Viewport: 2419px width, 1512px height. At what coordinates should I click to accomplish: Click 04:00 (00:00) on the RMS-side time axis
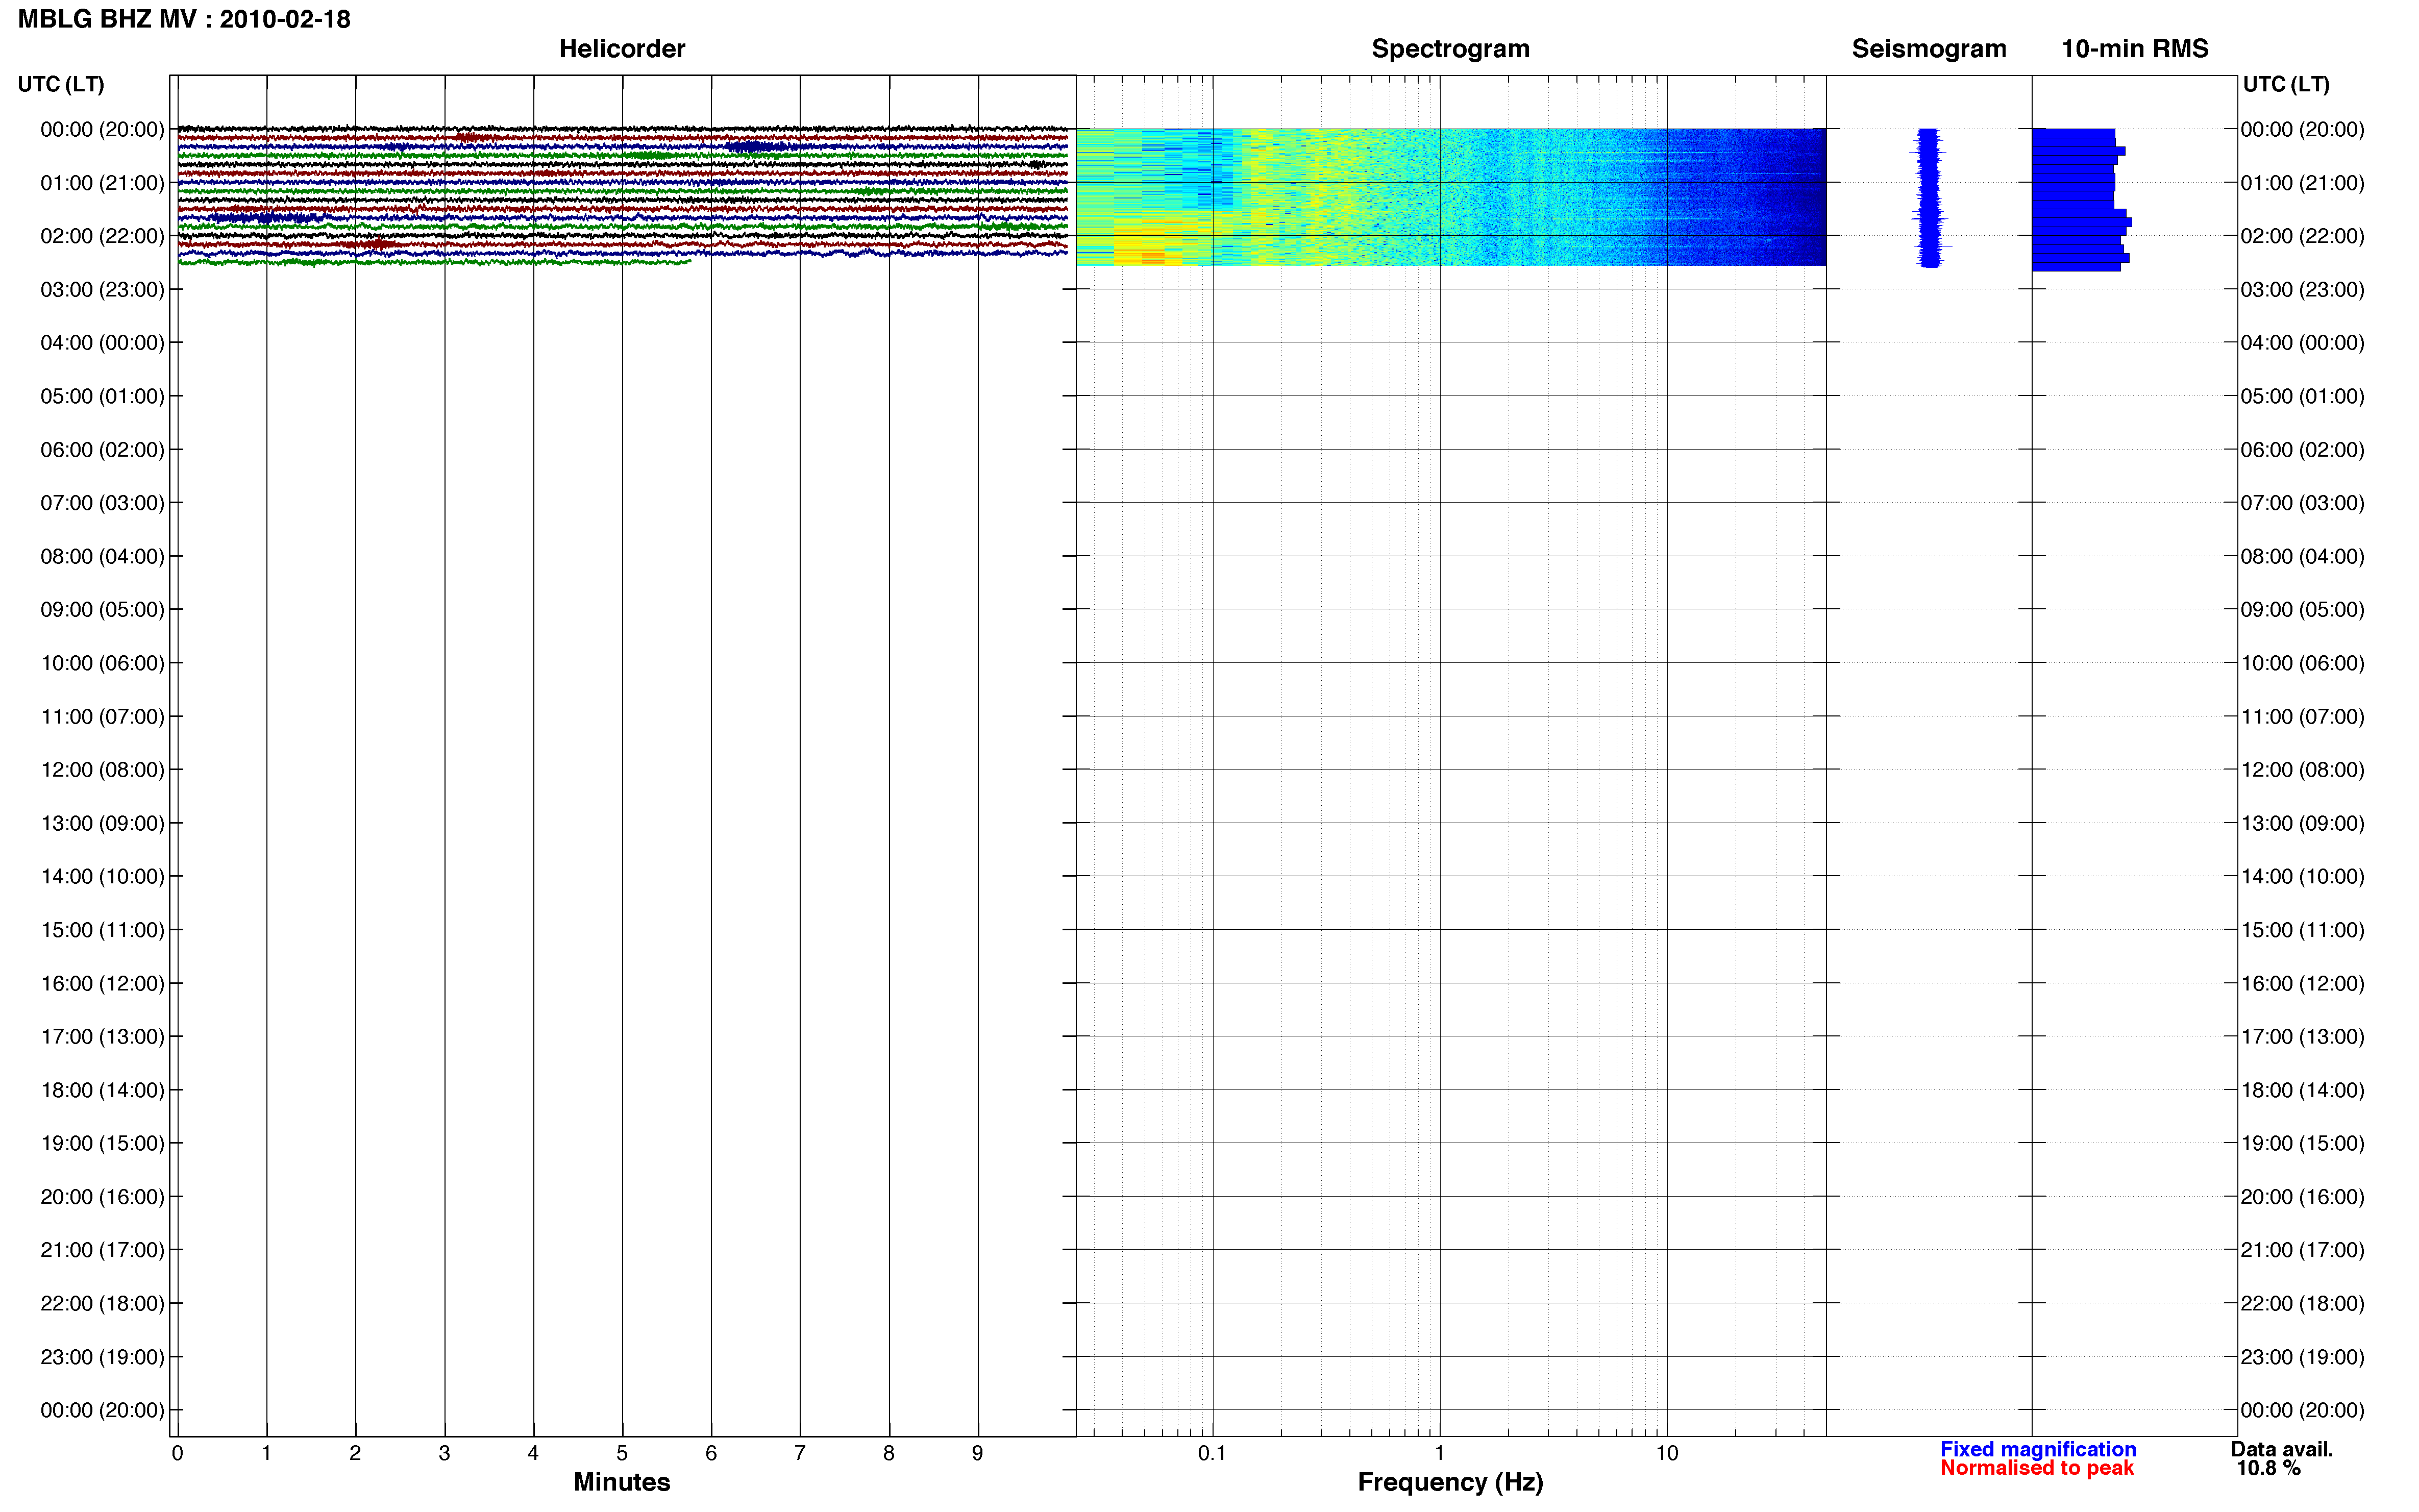[x=2302, y=342]
